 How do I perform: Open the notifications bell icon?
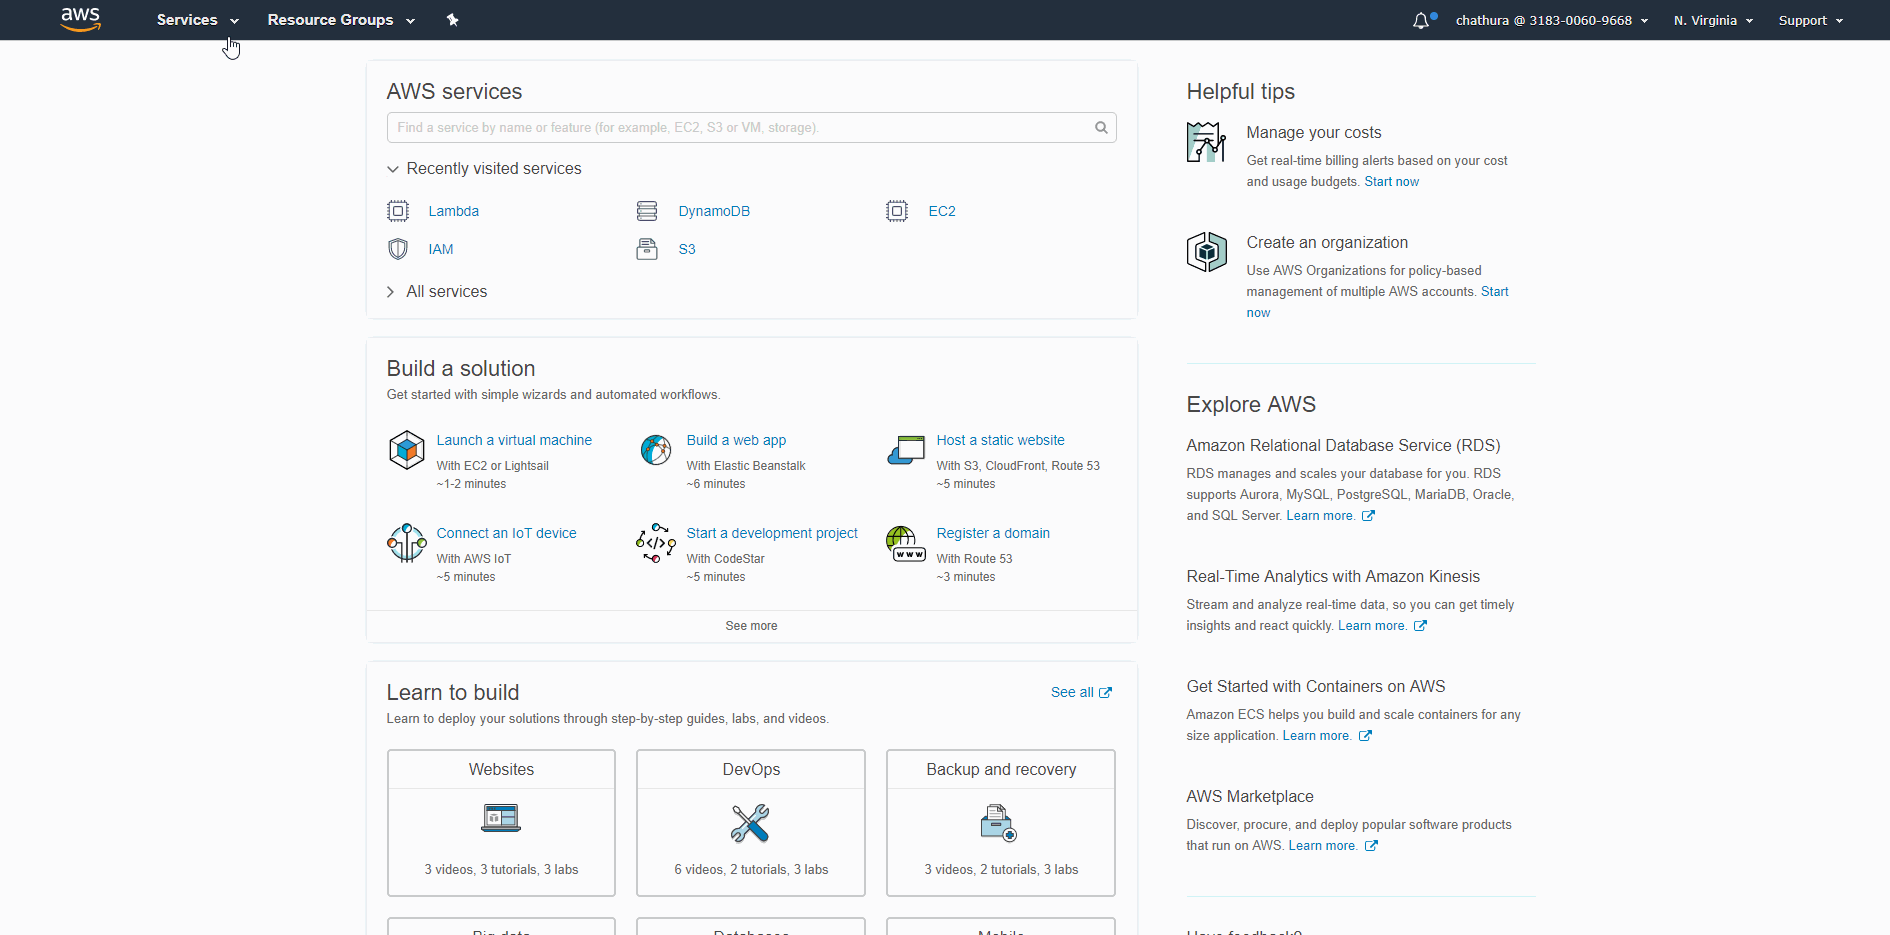(x=1421, y=20)
